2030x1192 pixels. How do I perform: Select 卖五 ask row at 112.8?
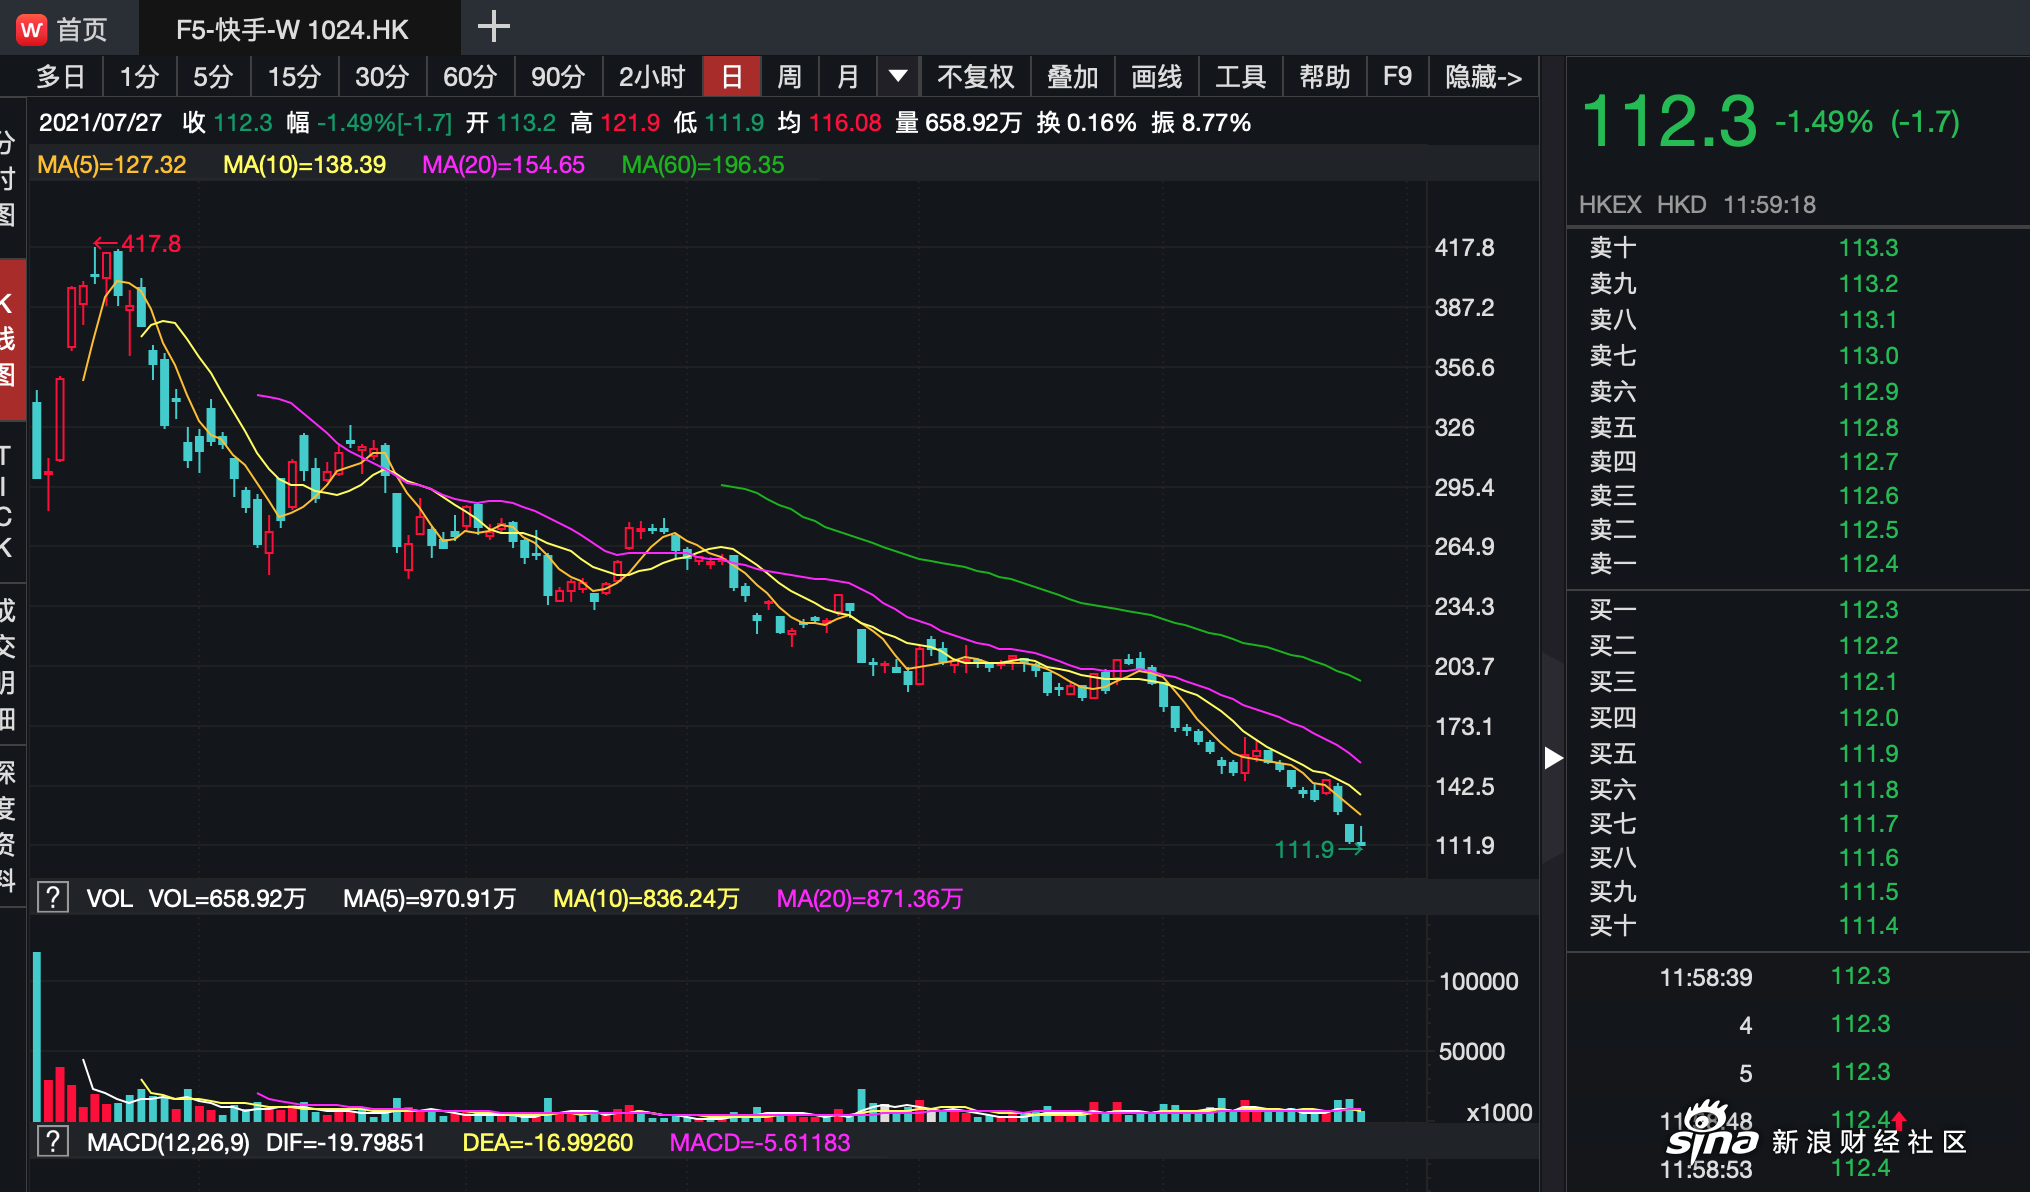(x=1798, y=427)
